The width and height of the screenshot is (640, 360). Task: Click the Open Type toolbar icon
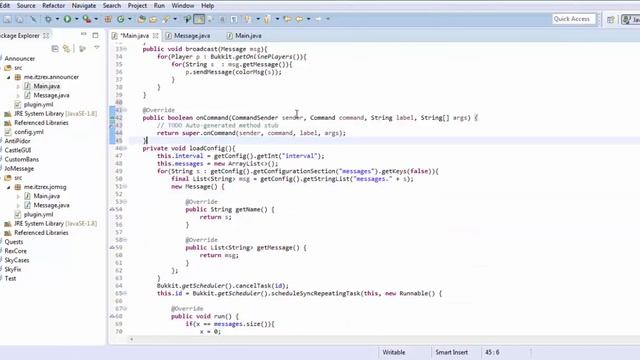[142, 19]
